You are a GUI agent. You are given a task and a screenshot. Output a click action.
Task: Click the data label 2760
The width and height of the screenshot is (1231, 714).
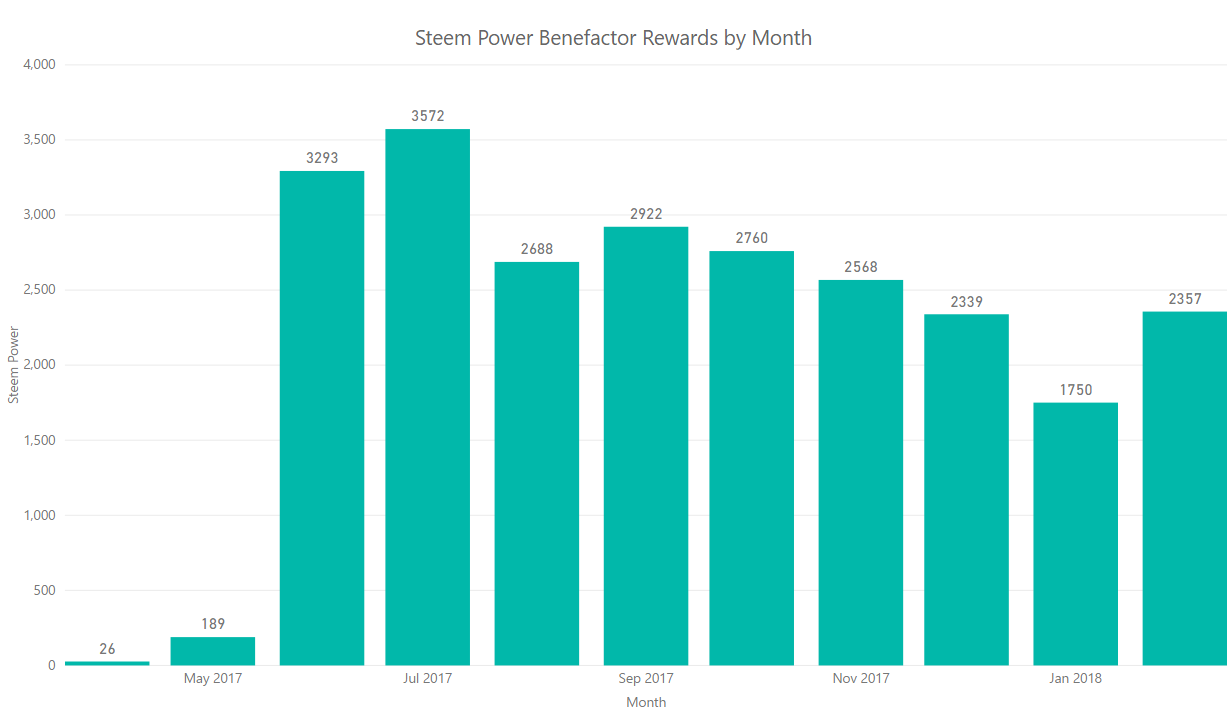point(752,238)
